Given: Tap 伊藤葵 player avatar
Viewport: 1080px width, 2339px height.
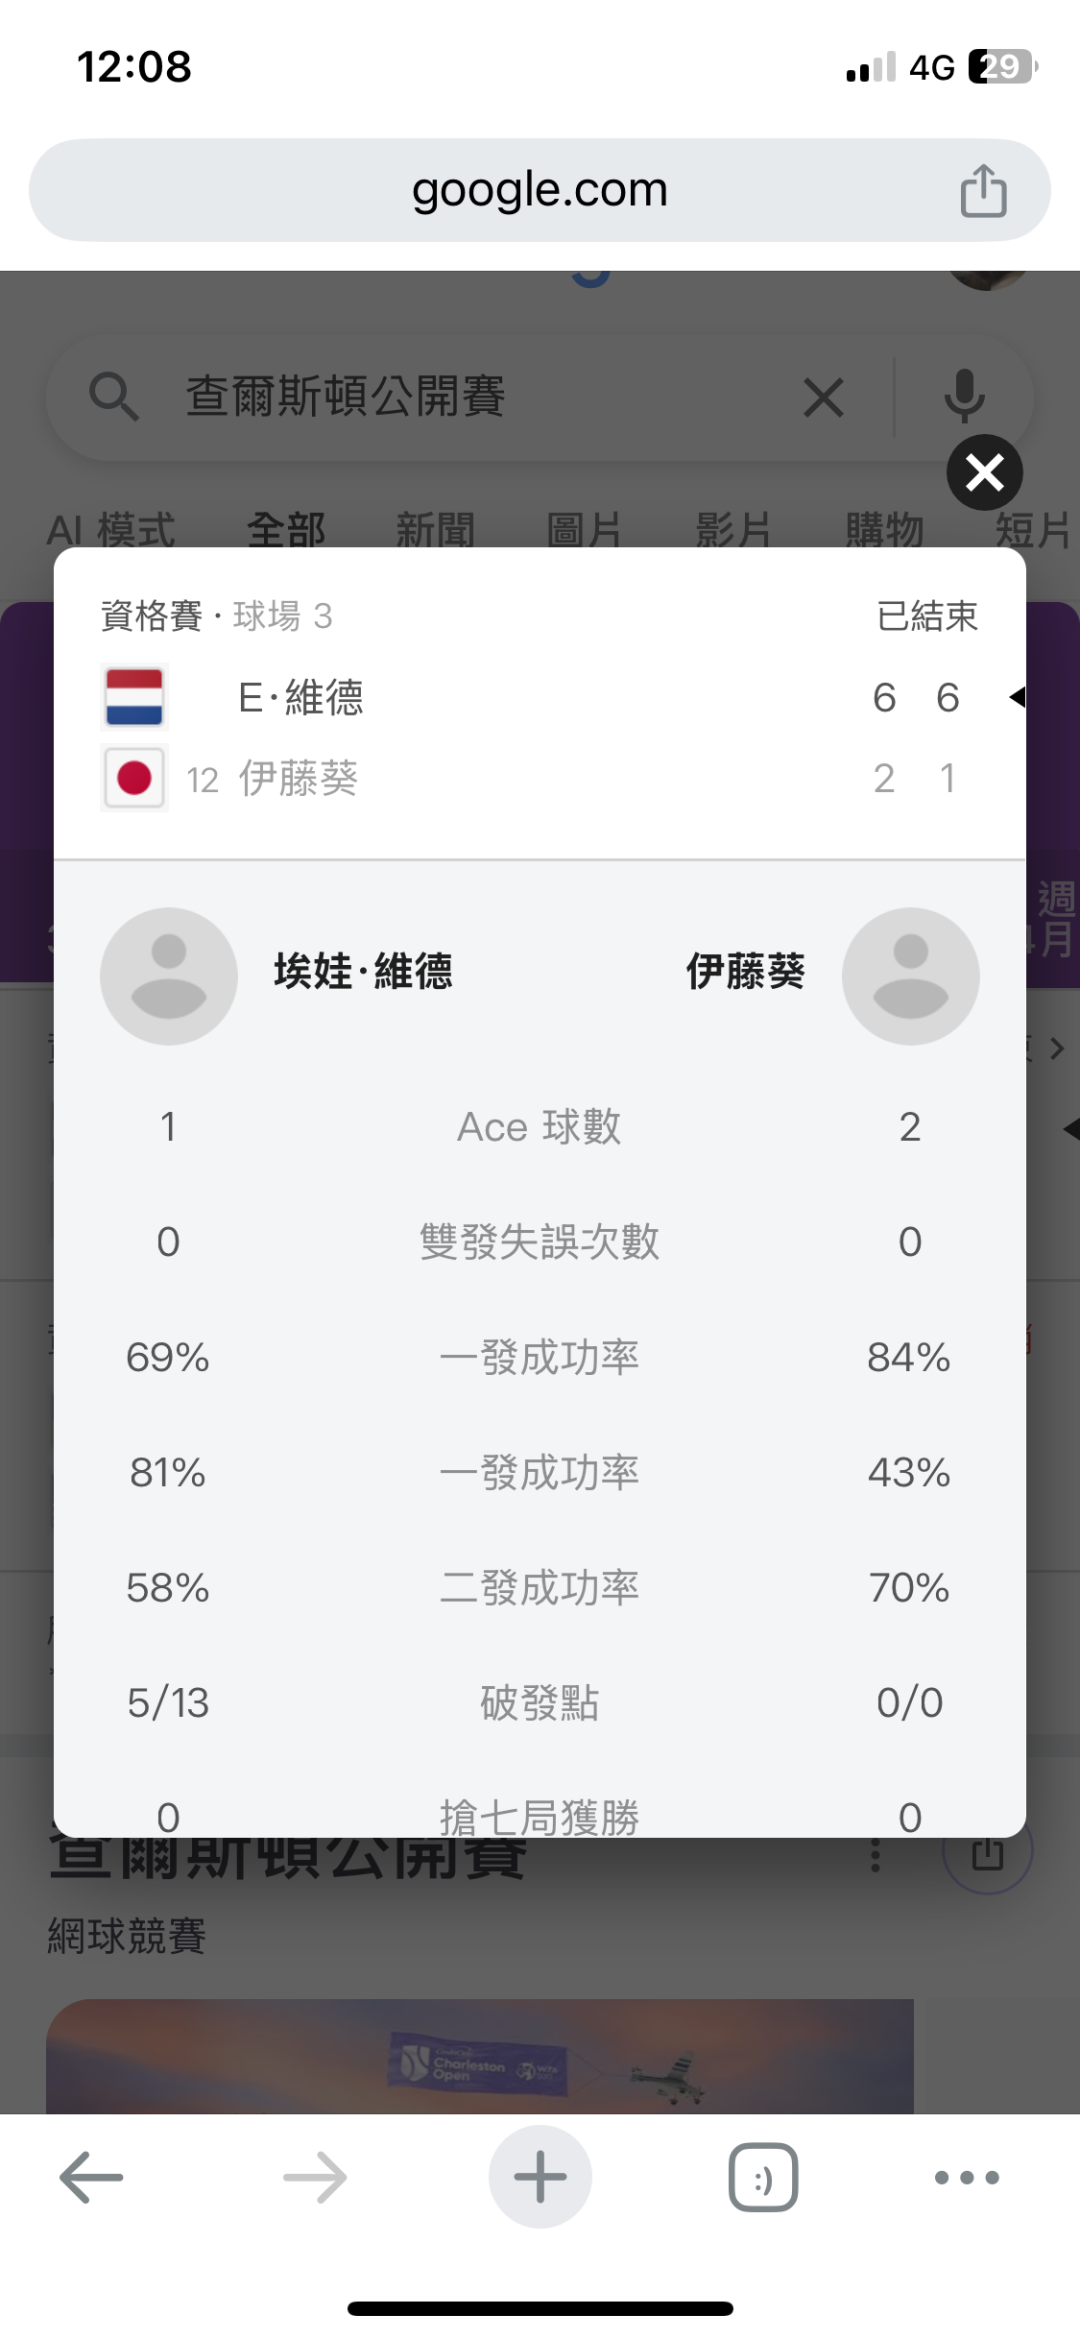Looking at the screenshot, I should tap(910, 976).
